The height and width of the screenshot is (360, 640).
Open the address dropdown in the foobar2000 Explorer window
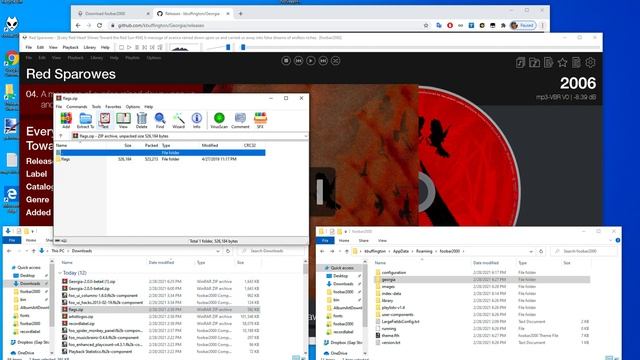coord(531,251)
